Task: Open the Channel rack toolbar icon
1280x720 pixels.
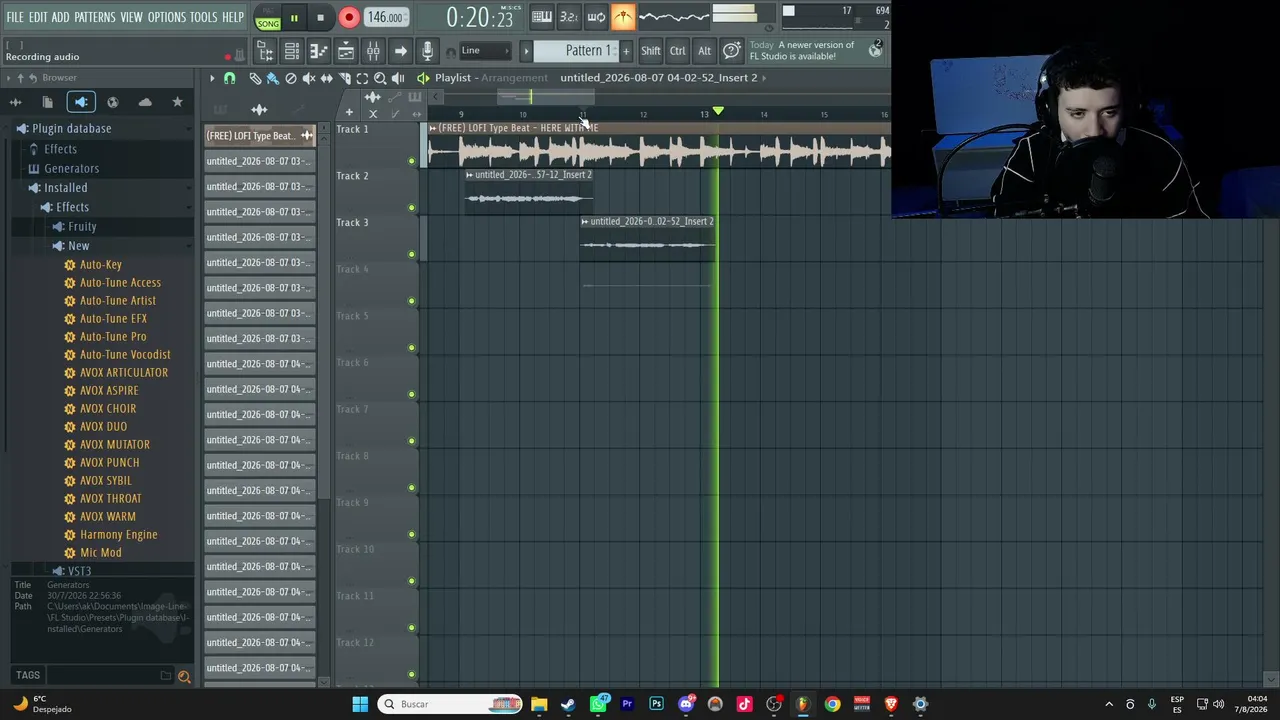Action: 292,51
